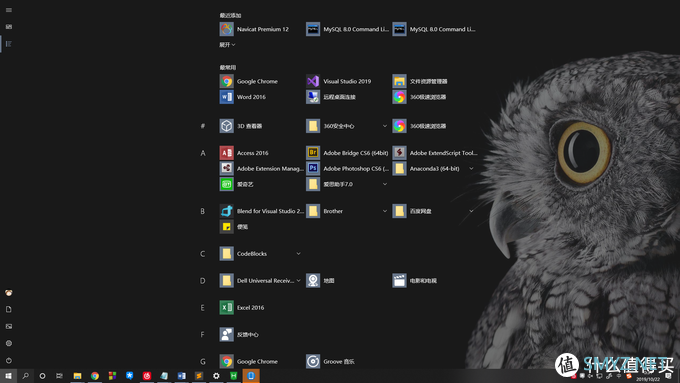The height and width of the screenshot is (383, 680).
Task: Expand the Dell Universal Receiver folder
Action: click(x=298, y=281)
